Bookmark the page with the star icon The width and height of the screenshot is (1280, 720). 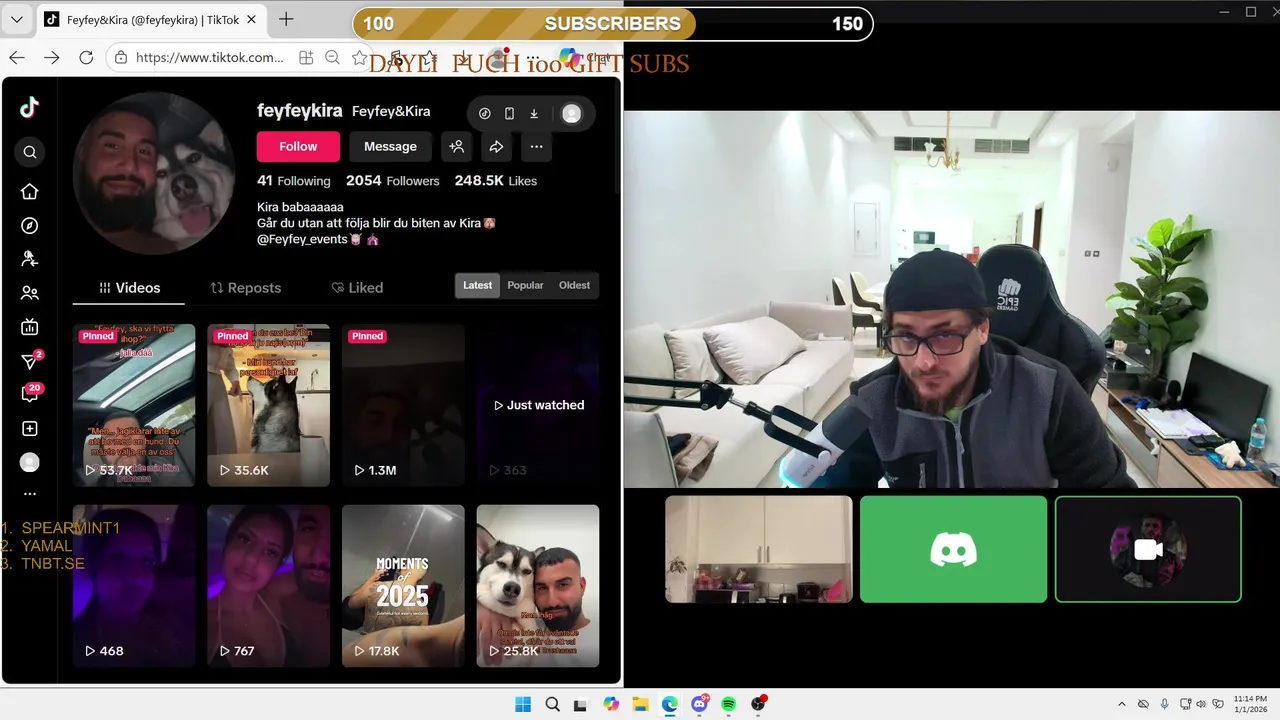pyautogui.click(x=359, y=58)
